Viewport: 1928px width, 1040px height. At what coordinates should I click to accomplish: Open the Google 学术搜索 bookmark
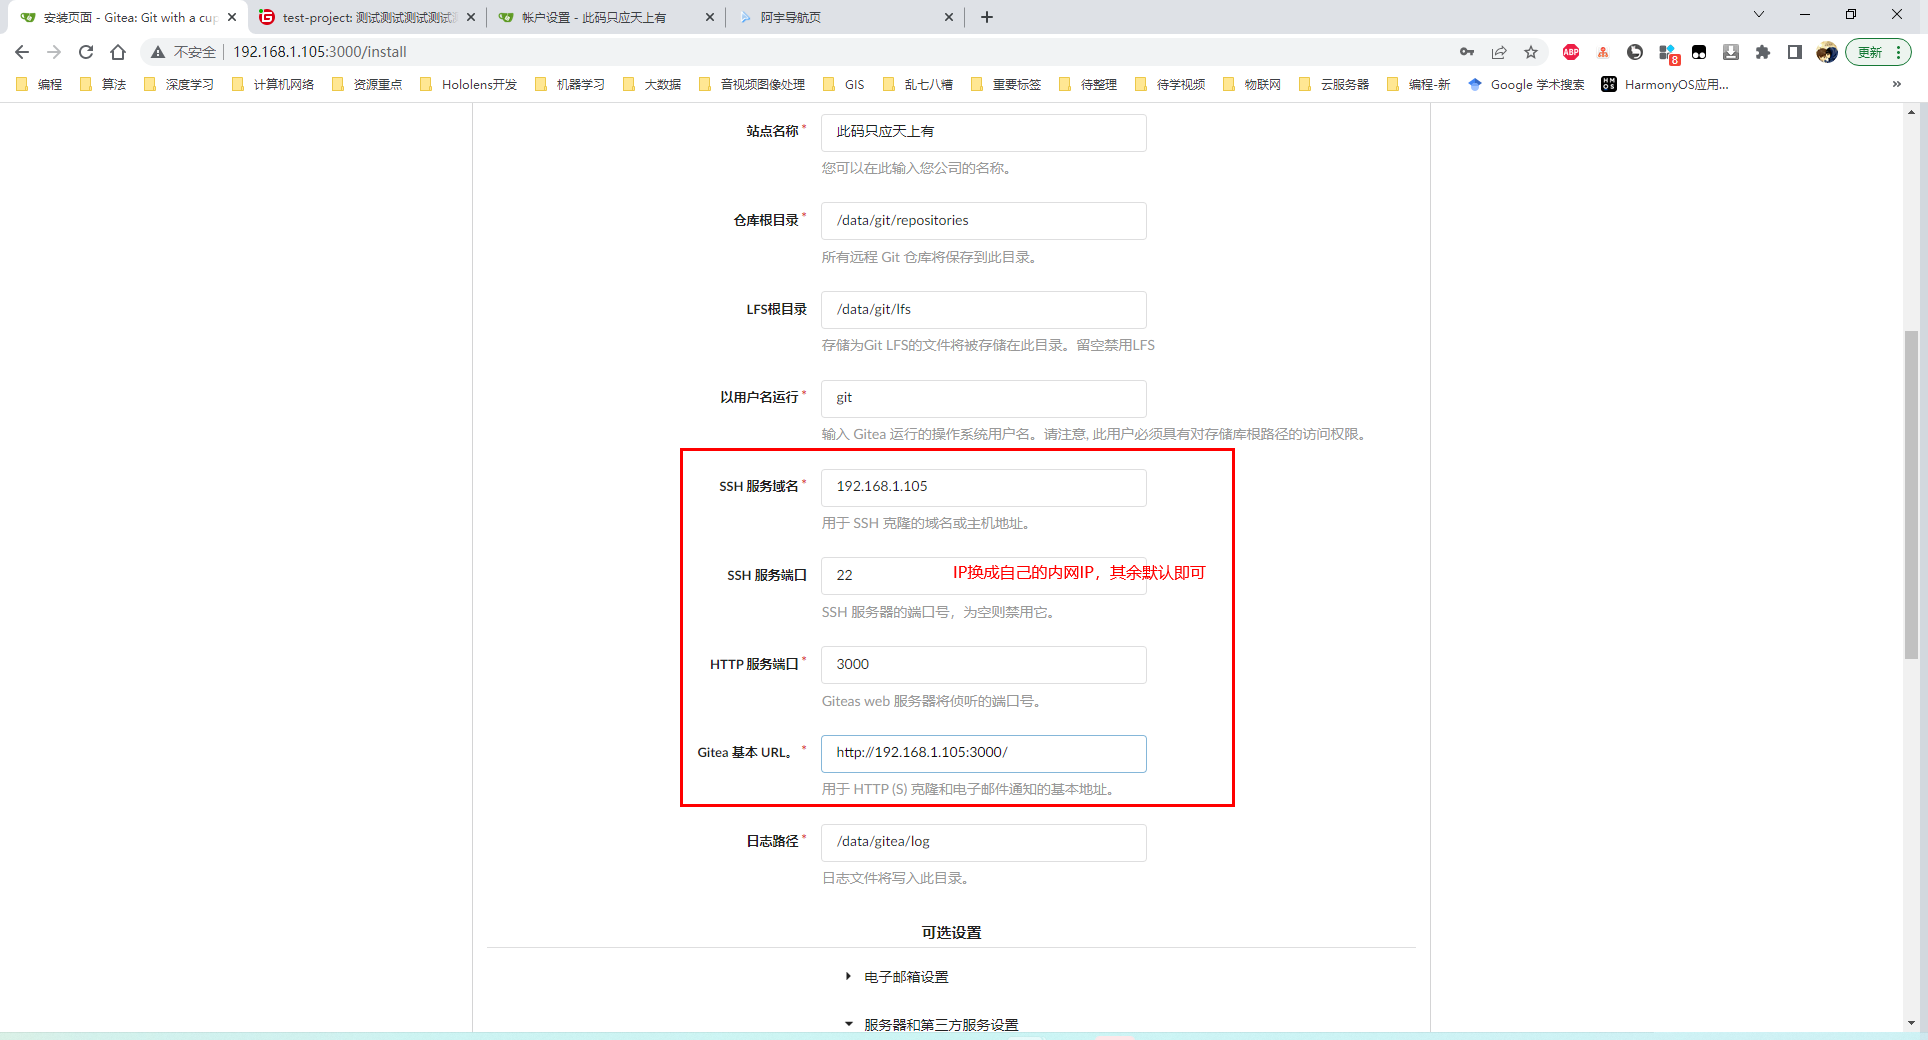pyautogui.click(x=1526, y=84)
